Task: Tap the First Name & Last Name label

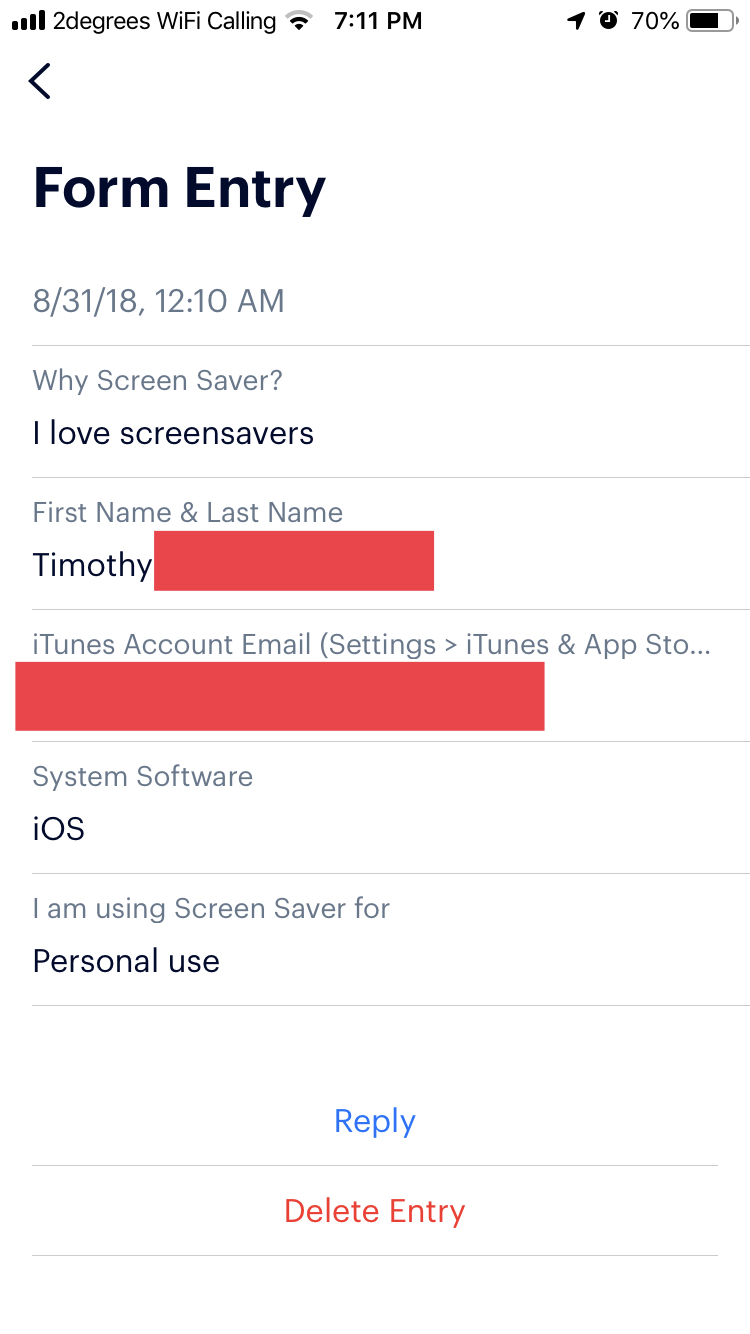Action: (x=188, y=512)
